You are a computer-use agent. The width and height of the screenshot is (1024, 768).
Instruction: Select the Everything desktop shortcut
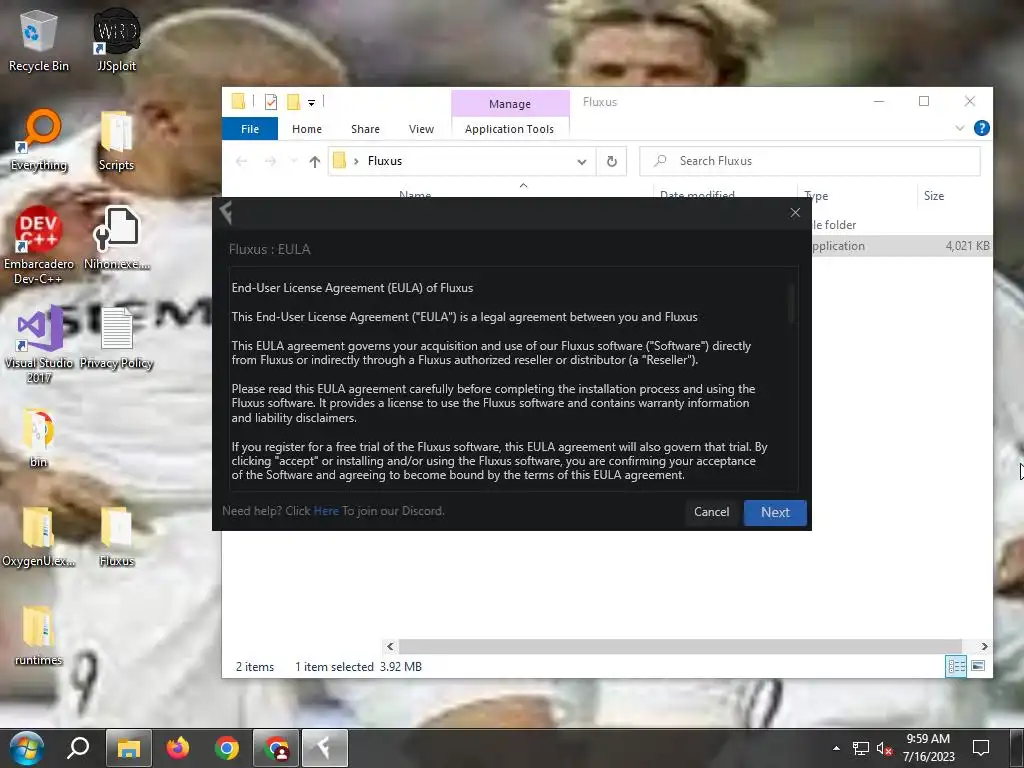click(39, 140)
